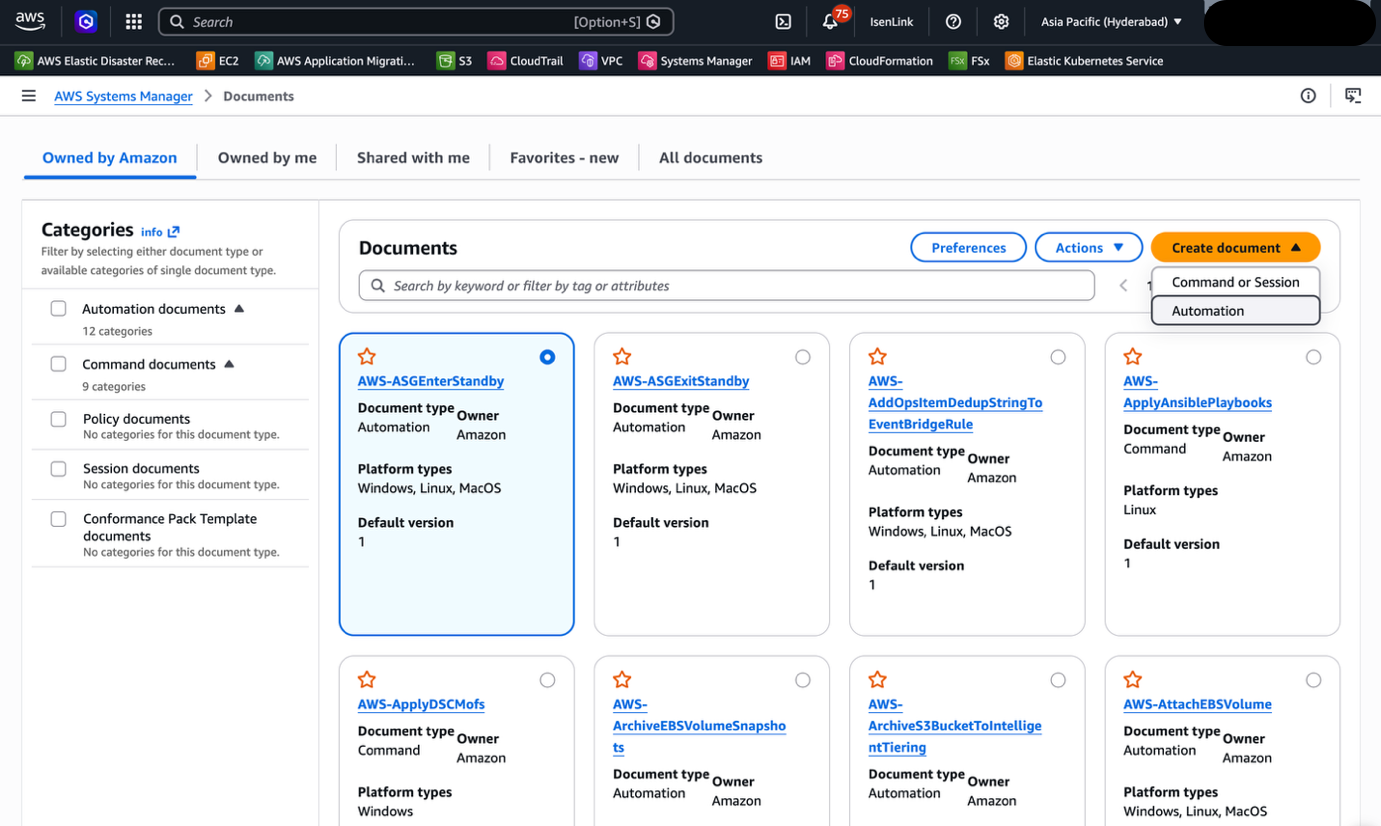
Task: Open the Preferences button
Action: pyautogui.click(x=968, y=248)
